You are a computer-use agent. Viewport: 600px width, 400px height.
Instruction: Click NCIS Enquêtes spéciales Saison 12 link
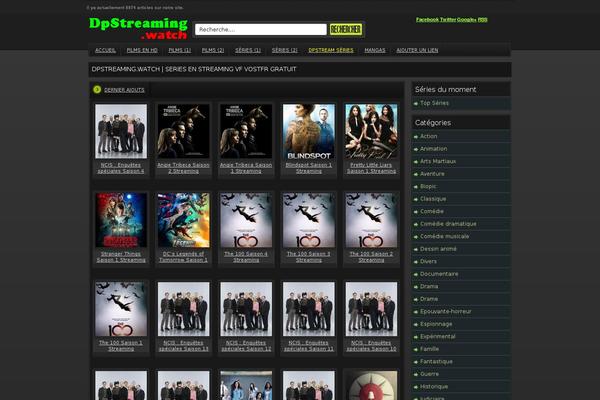[x=246, y=346]
